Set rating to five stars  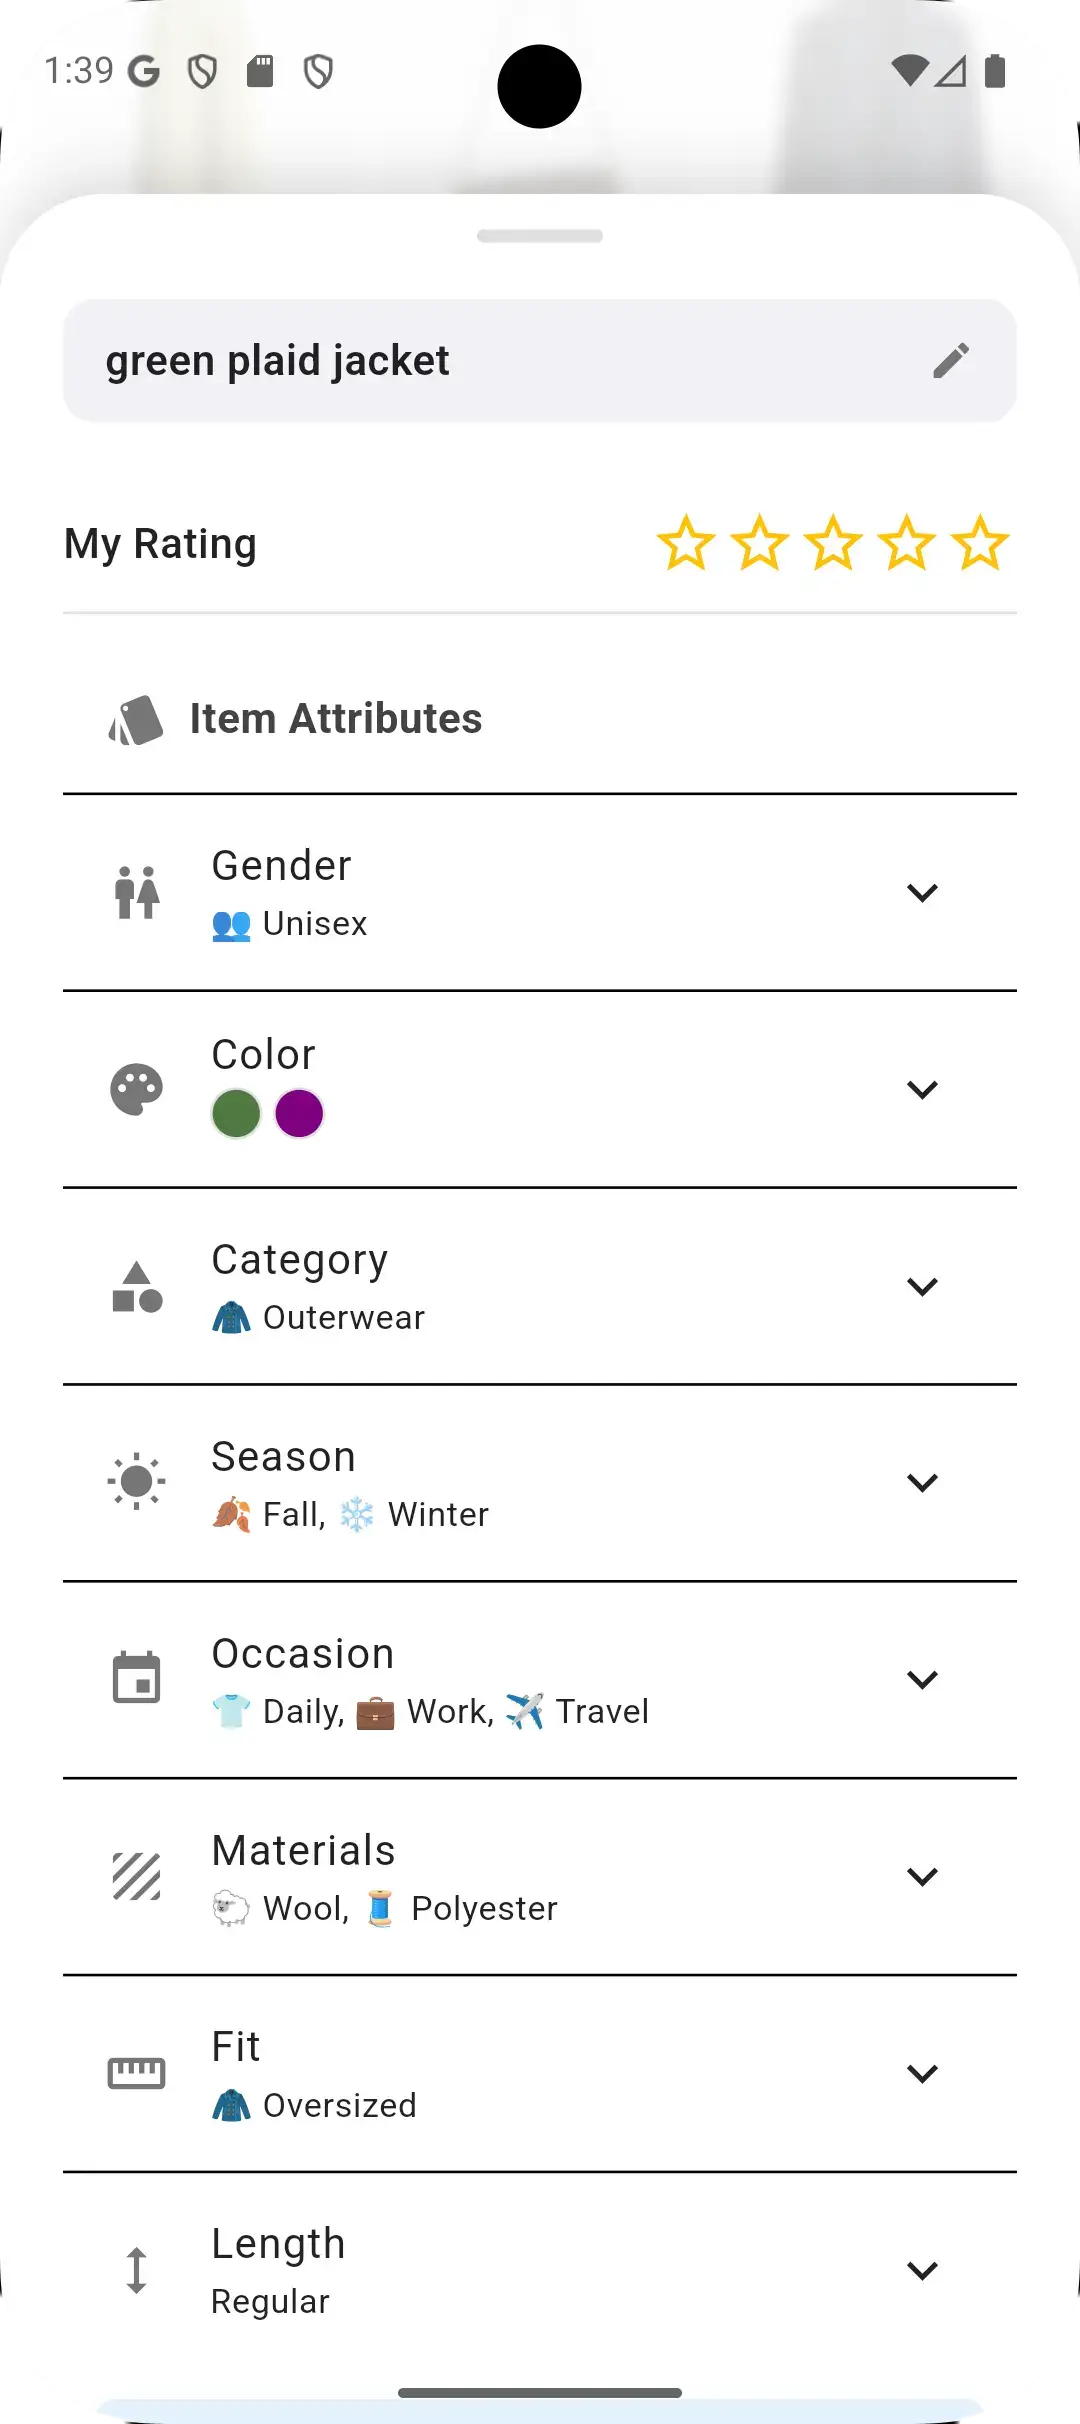[980, 544]
